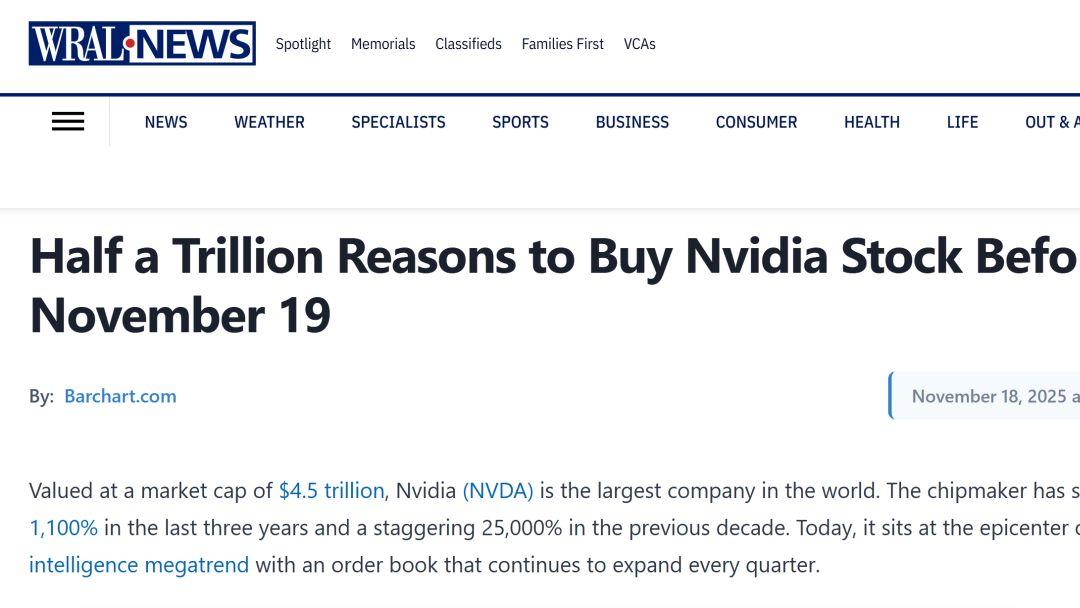The image size is (1080, 608).
Task: Select the Sports menu item
Action: pyautogui.click(x=520, y=122)
